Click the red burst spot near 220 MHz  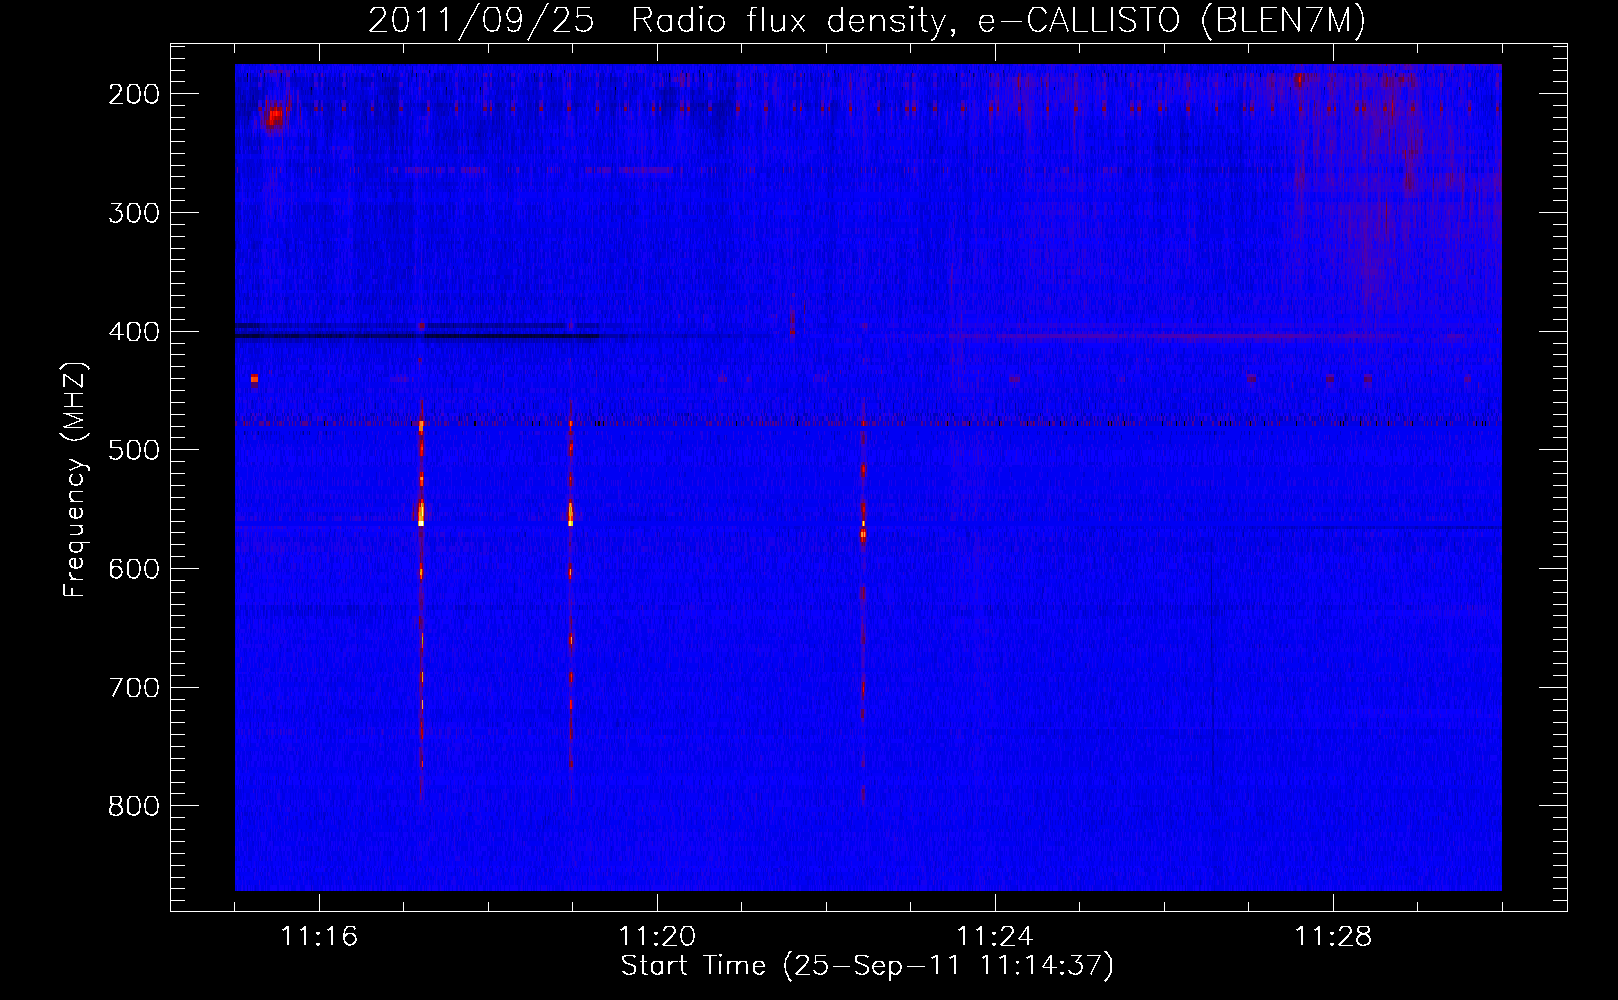tap(274, 118)
